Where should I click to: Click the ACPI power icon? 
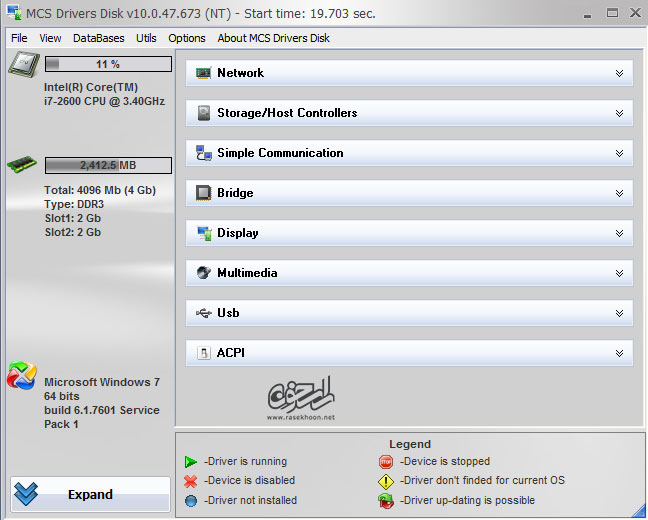click(x=203, y=353)
